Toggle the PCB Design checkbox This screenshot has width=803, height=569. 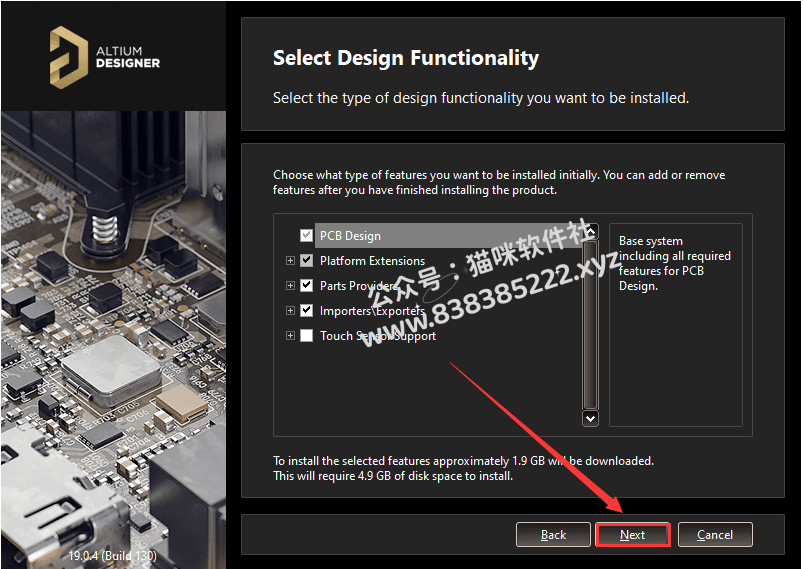306,236
